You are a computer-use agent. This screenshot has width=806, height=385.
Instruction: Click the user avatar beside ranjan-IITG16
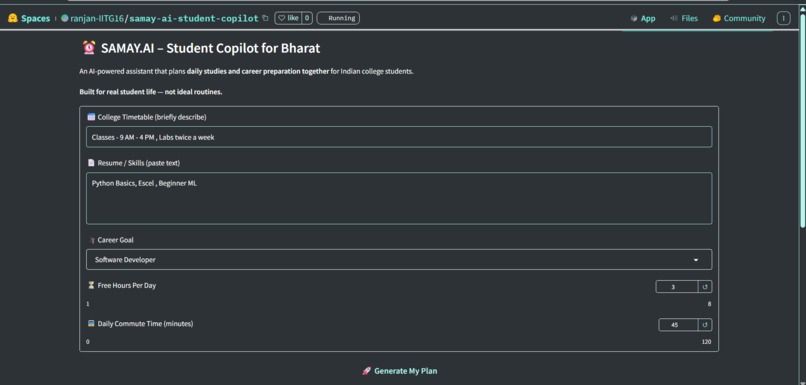pos(64,18)
